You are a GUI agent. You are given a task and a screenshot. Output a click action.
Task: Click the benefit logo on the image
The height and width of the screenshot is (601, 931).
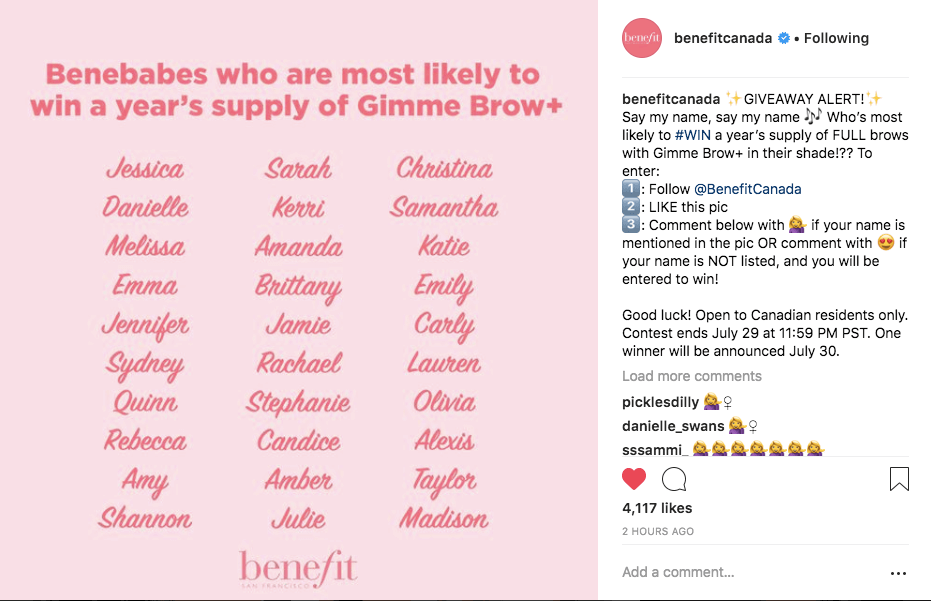coord(298,569)
